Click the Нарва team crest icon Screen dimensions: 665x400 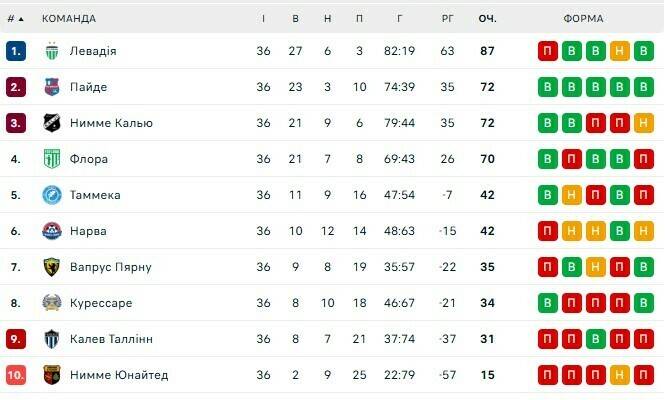[x=53, y=231]
